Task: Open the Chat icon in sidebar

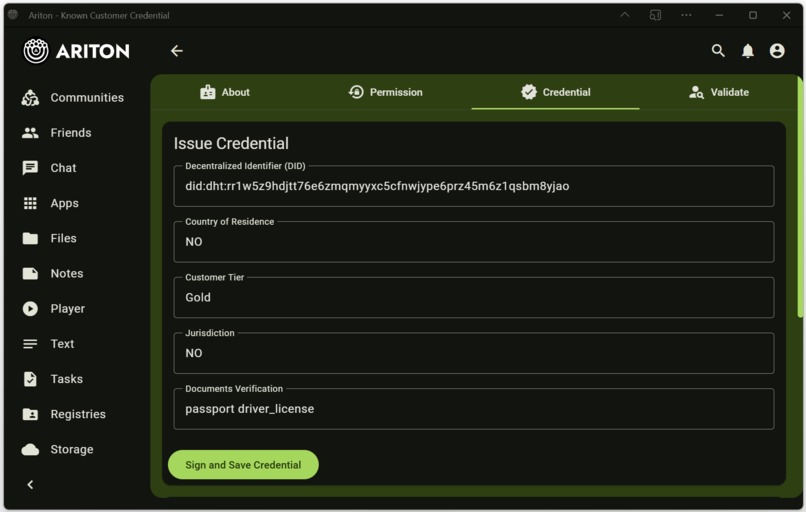Action: 30,168
